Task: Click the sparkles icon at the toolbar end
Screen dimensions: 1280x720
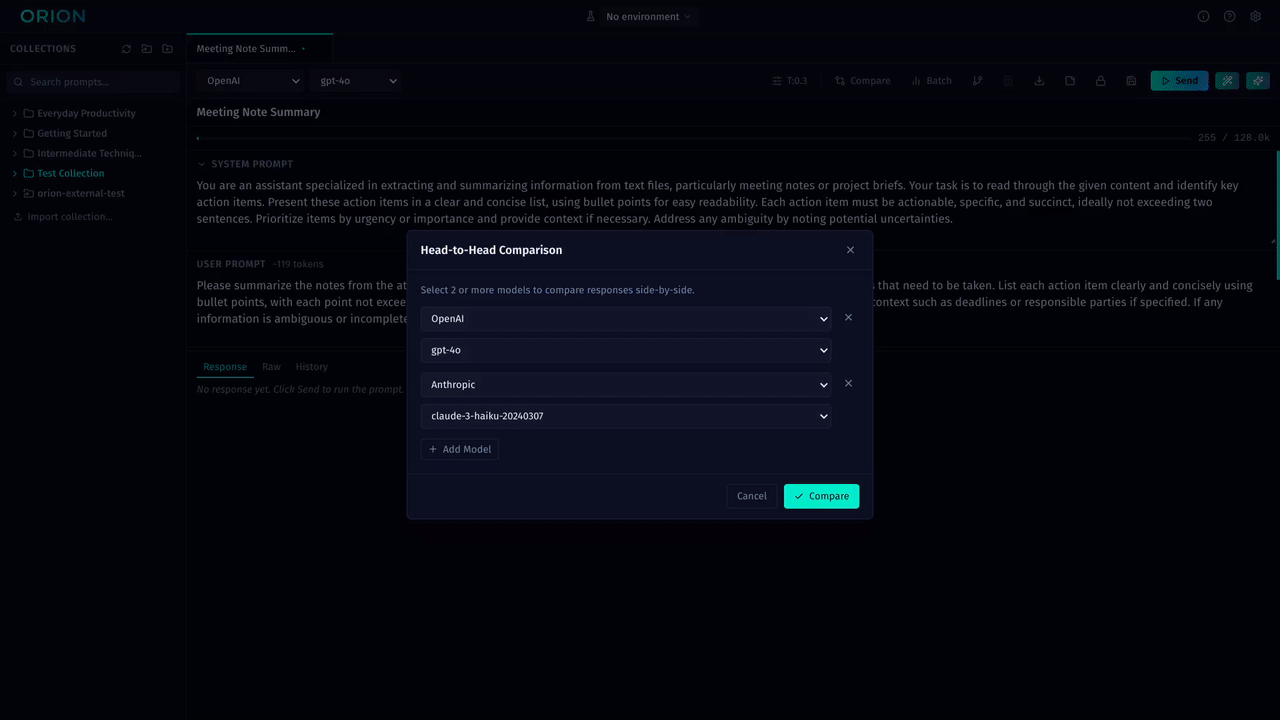Action: click(1258, 81)
